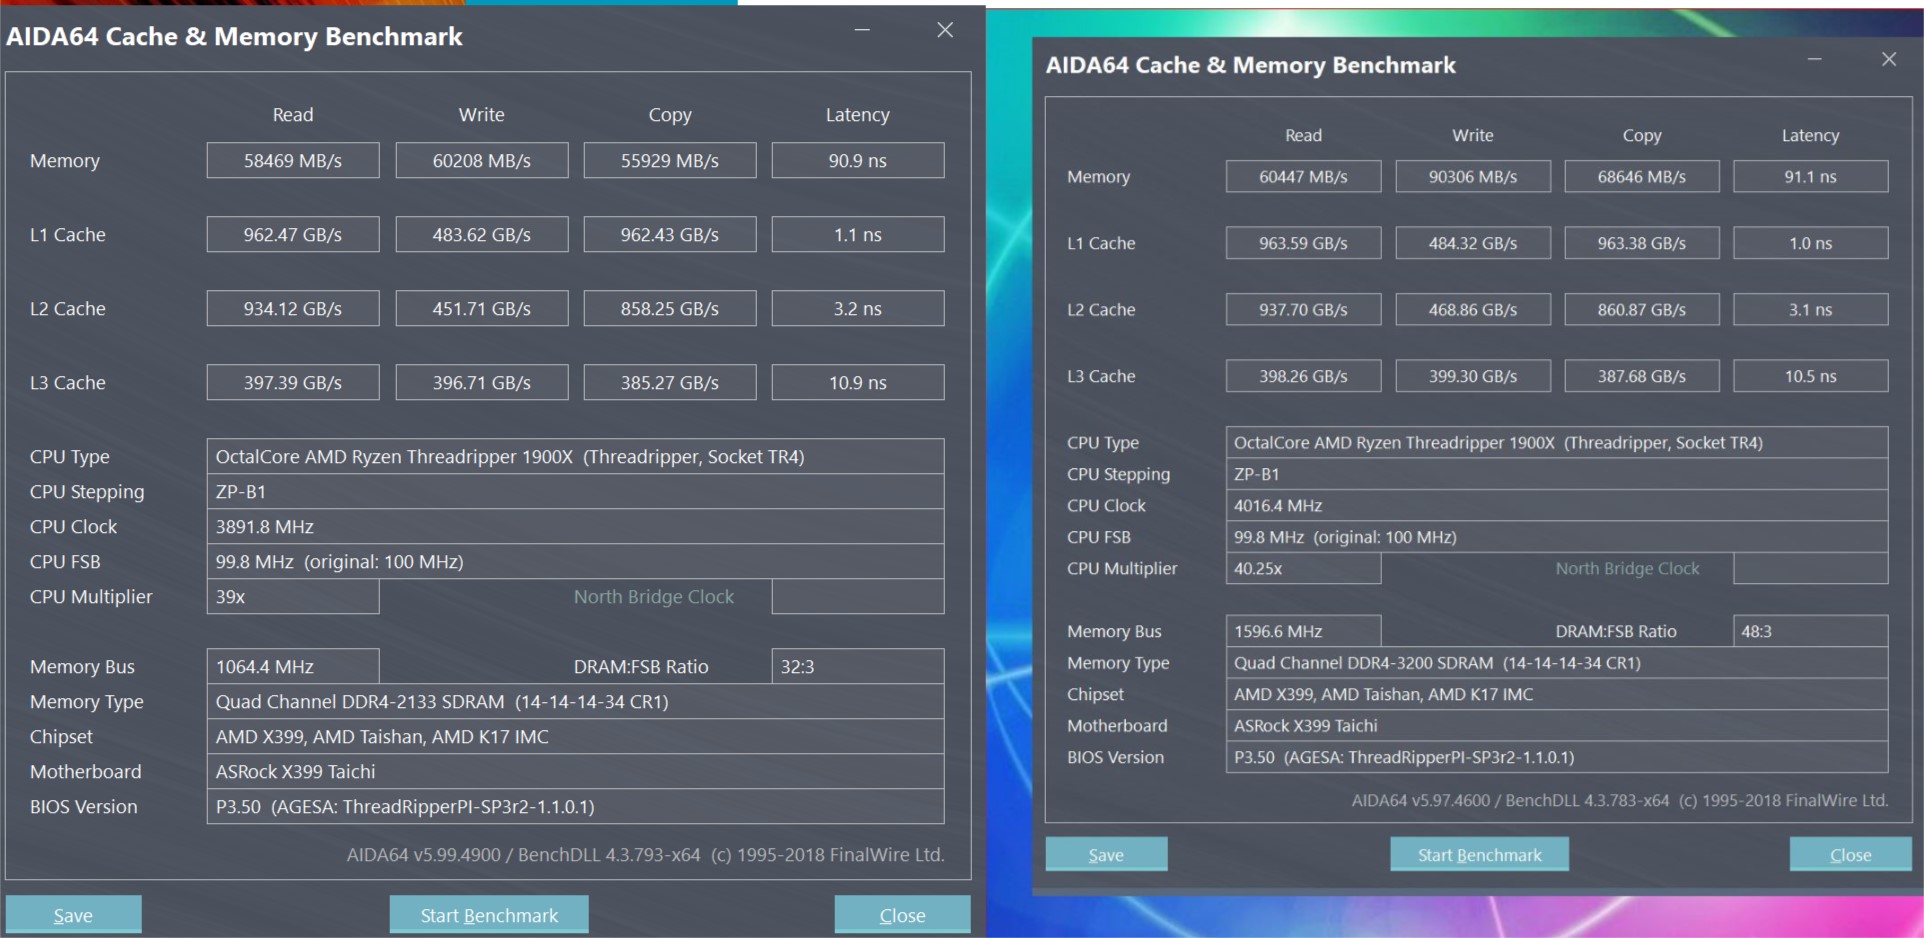Click the Quad Channel DDR4-2133 Memory Type field
Image resolution: width=1924 pixels, height=938 pixels.
point(575,701)
